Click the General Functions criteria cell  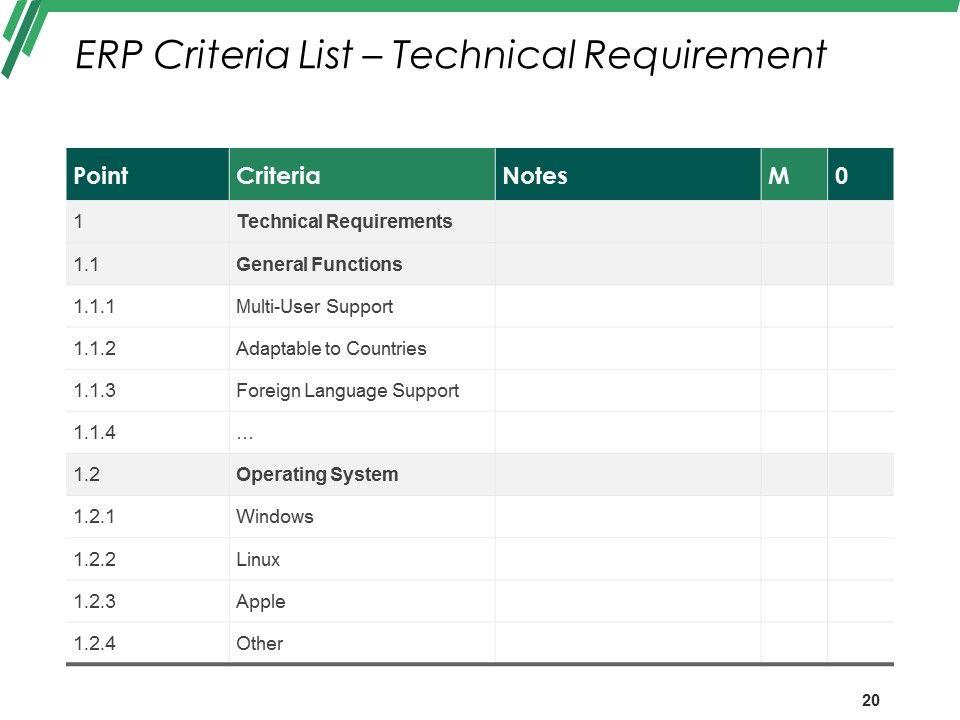click(x=319, y=264)
